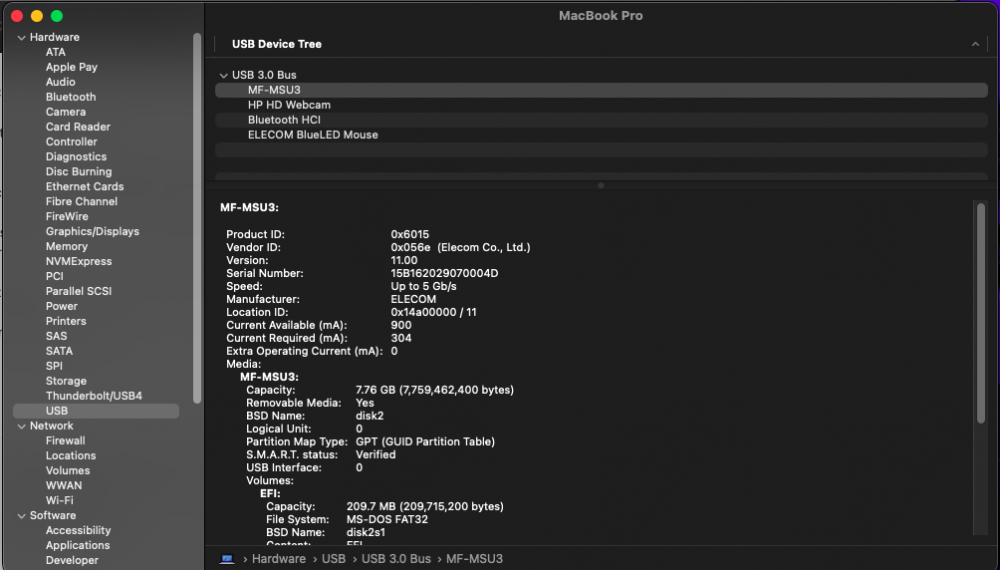1000x570 pixels.
Task: Collapse the Network section in sidebar
Action: click(21, 426)
